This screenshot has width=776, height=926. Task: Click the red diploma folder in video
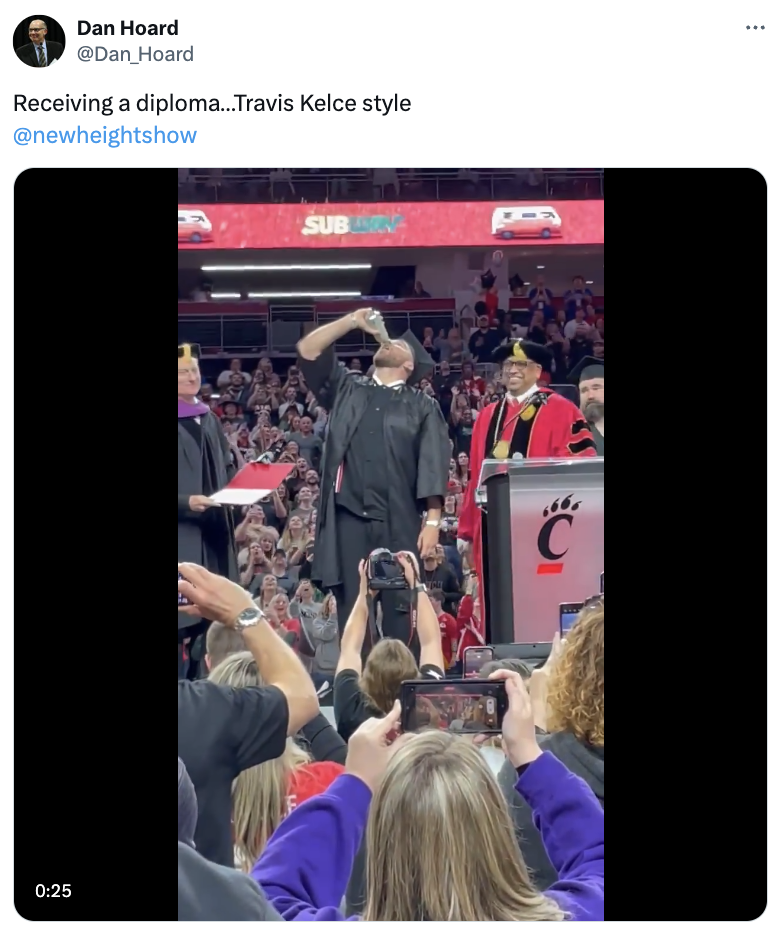252,484
